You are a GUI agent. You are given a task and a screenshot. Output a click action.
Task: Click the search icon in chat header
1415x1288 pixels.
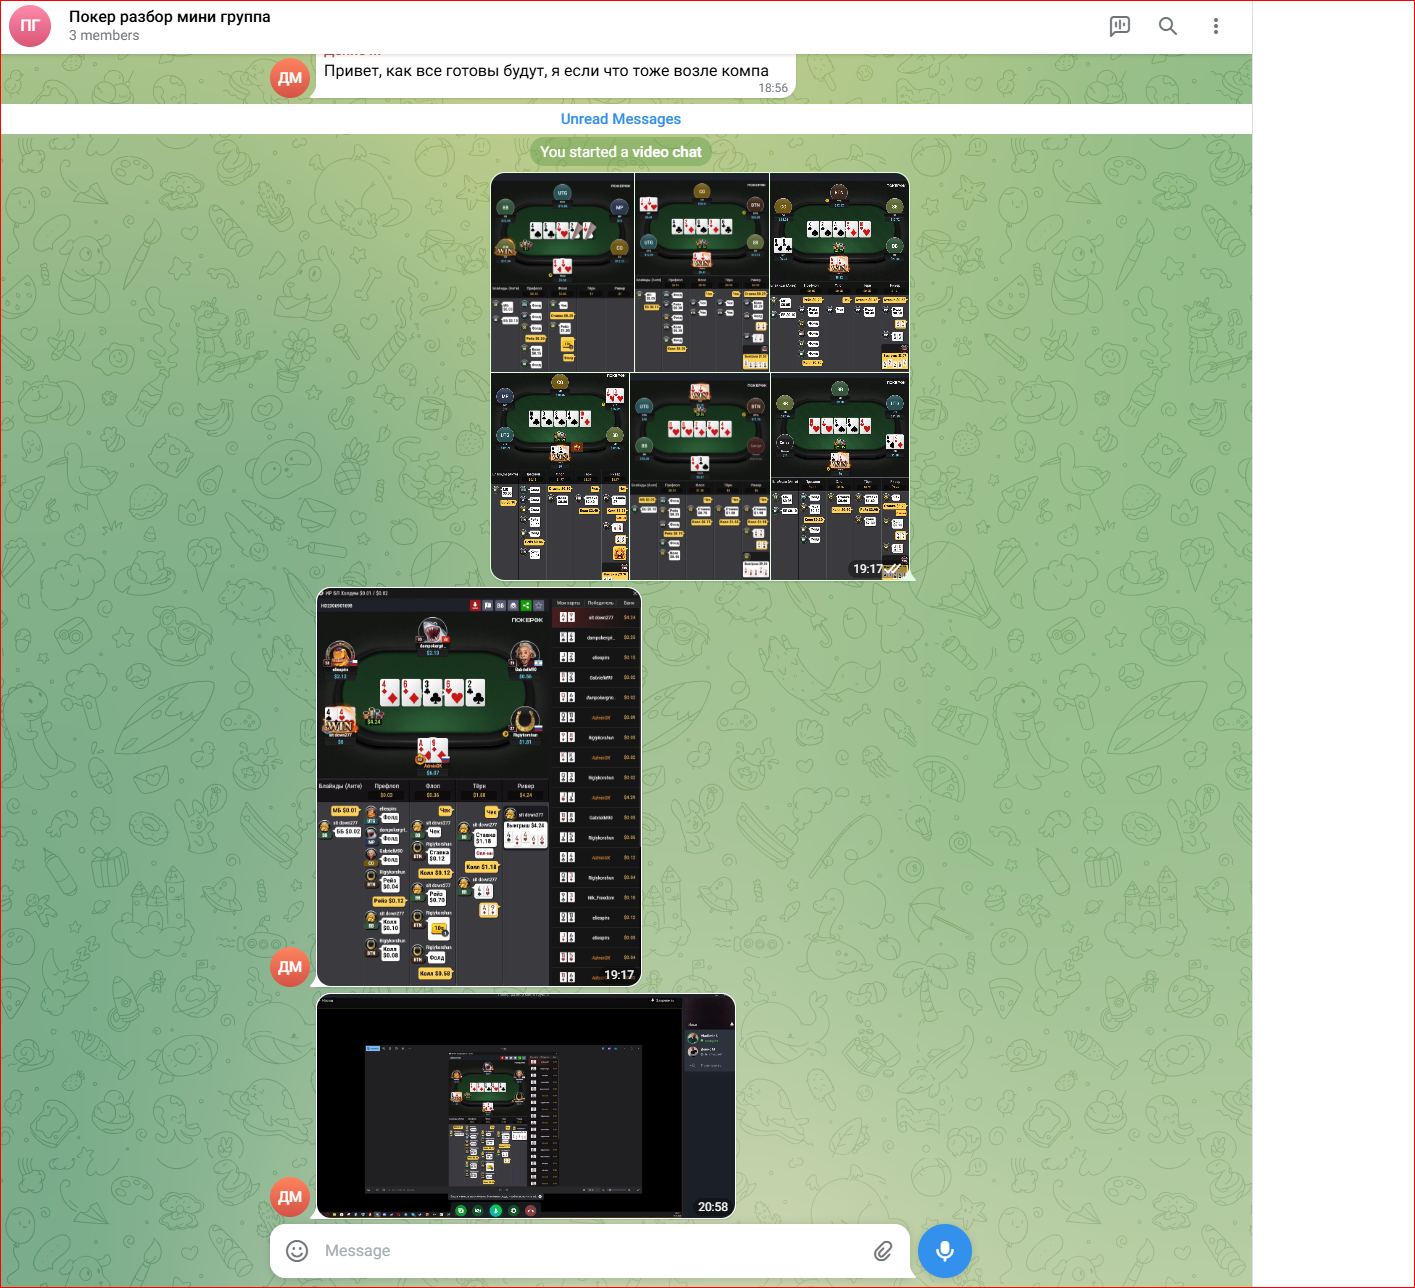click(1168, 26)
